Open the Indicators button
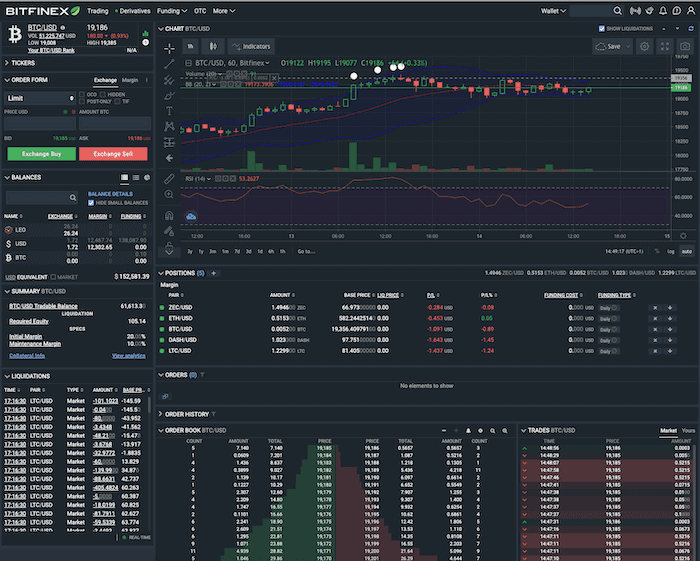The height and width of the screenshot is (561, 700). (x=251, y=46)
